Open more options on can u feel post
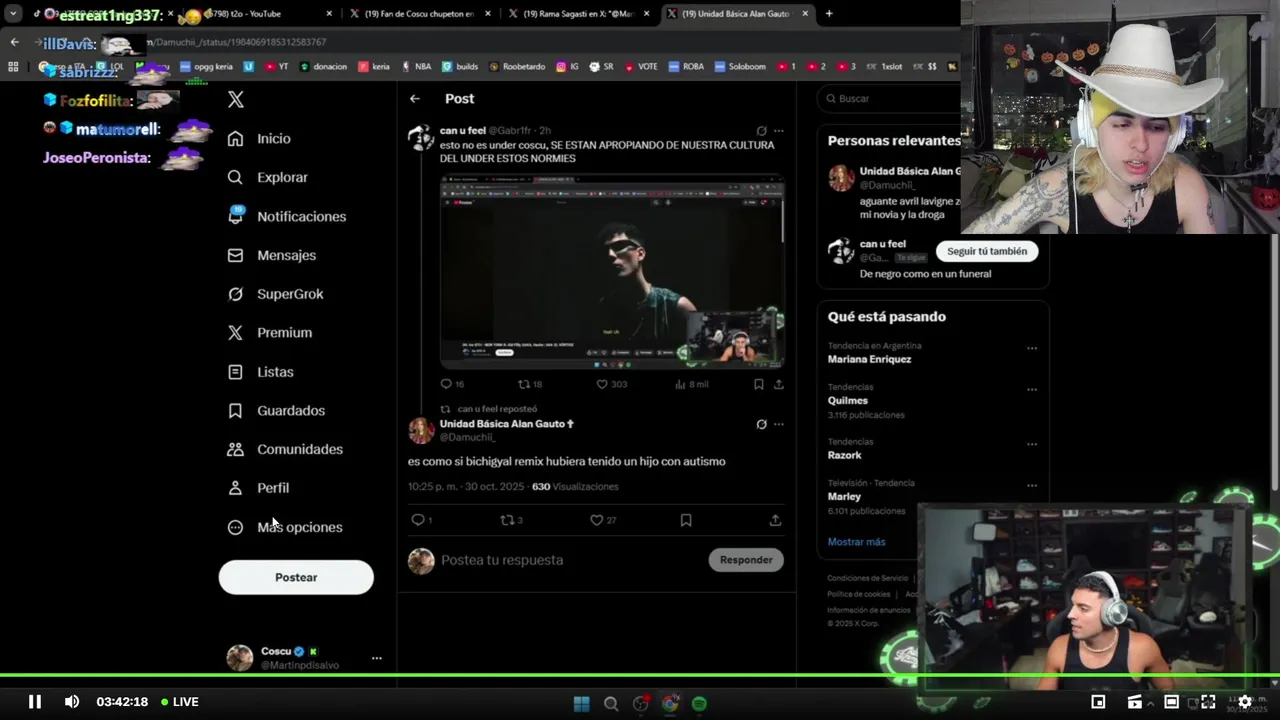 [x=779, y=131]
